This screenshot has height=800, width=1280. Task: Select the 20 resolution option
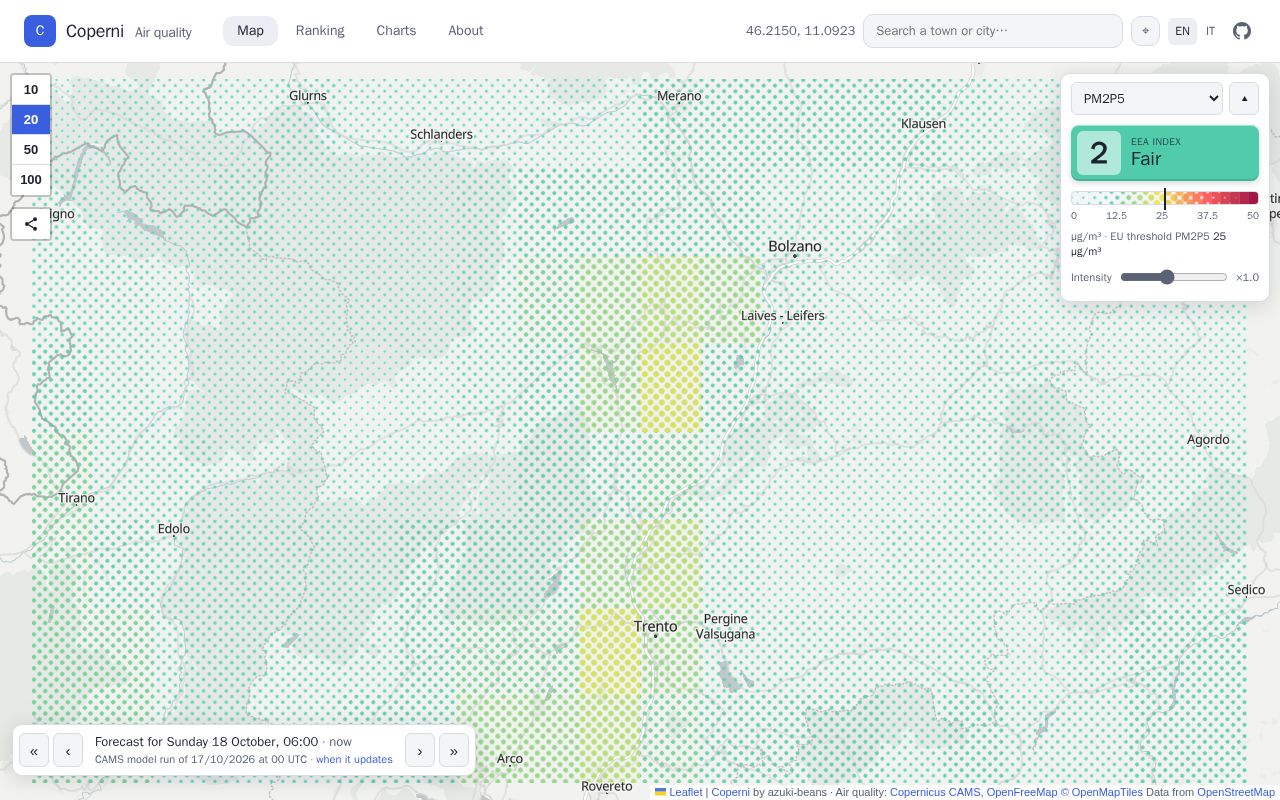click(x=31, y=120)
